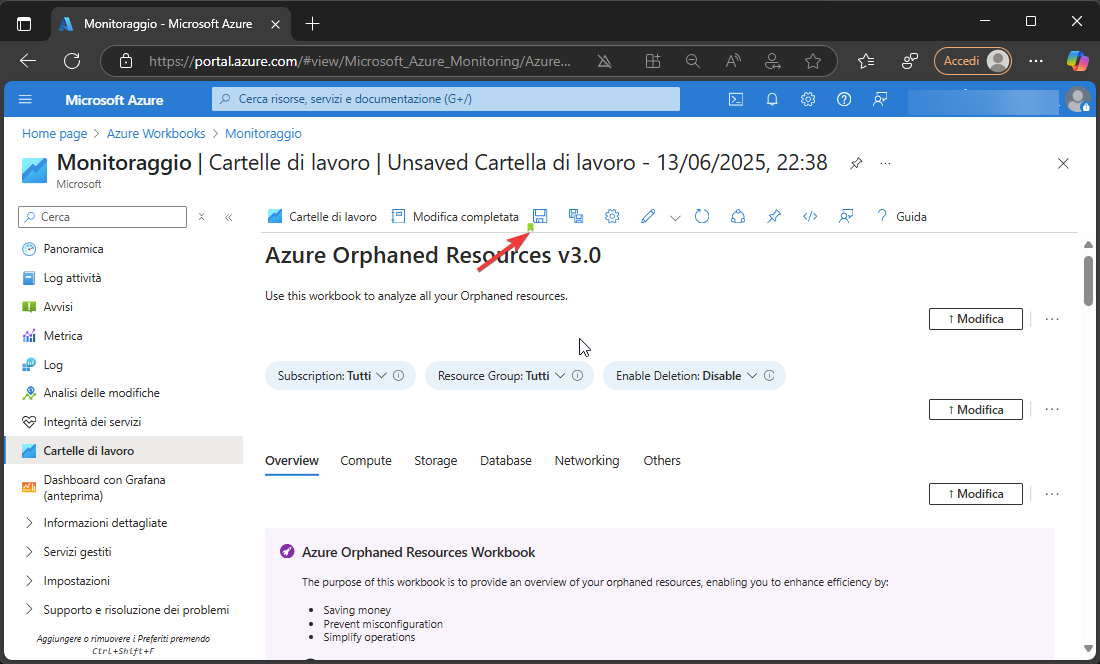
Task: Open the Advanced Editor code icon
Action: [810, 216]
